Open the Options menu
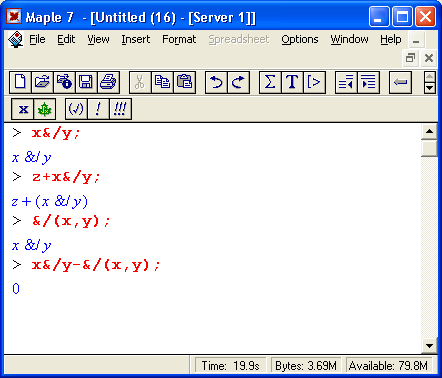This screenshot has height=378, width=442. [300, 39]
